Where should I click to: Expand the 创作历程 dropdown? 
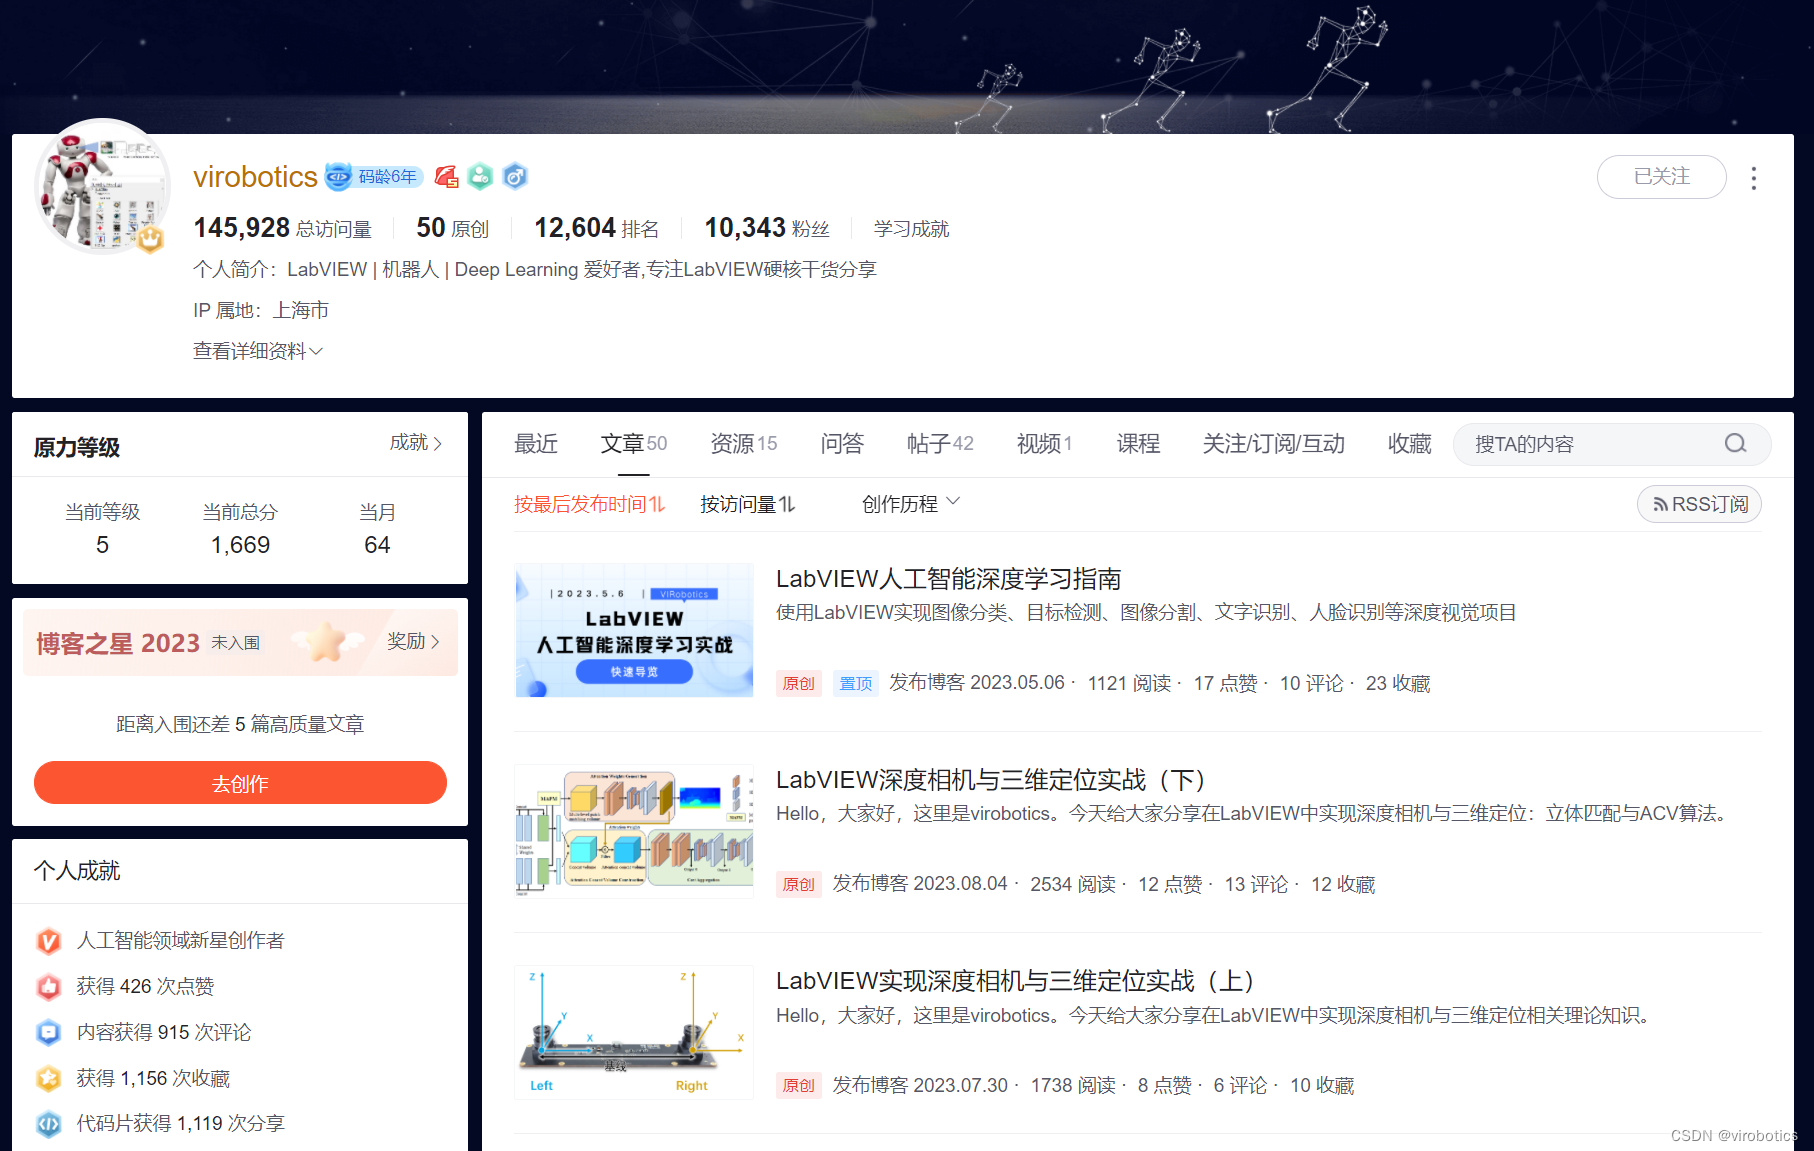pos(910,504)
